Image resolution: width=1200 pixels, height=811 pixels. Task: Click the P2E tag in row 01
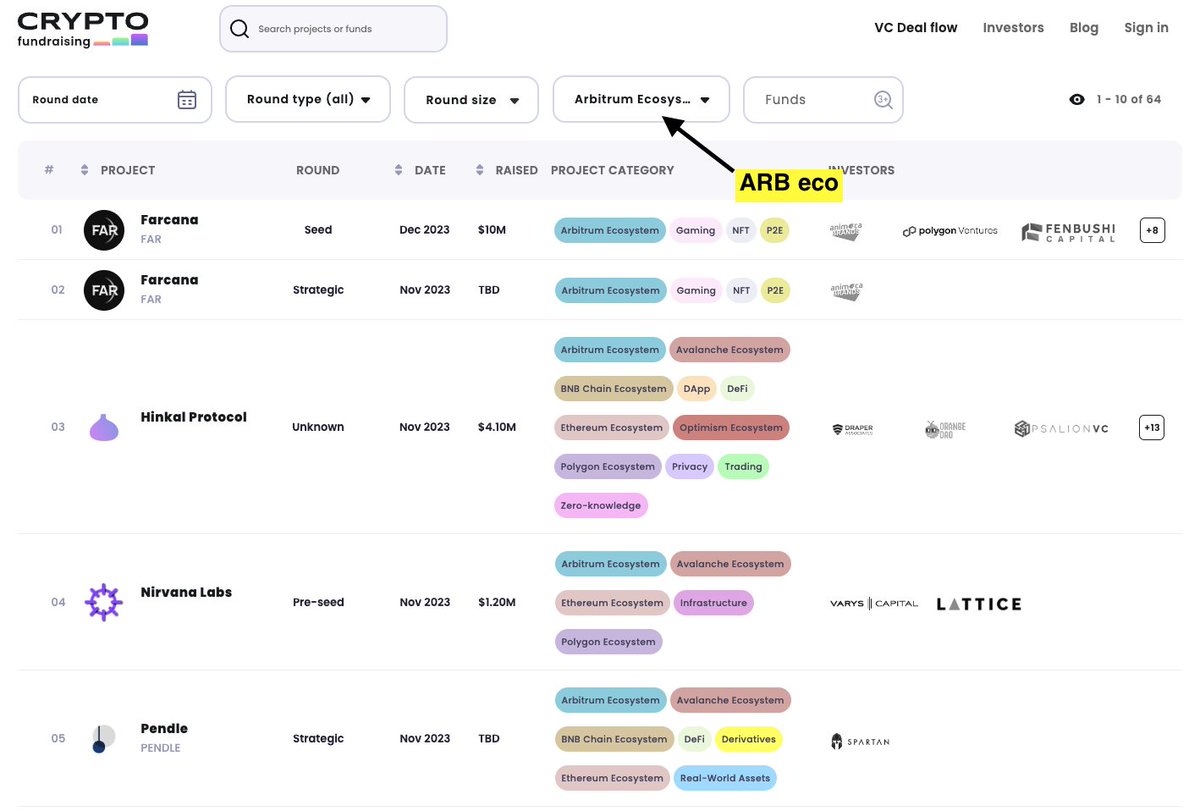(774, 230)
